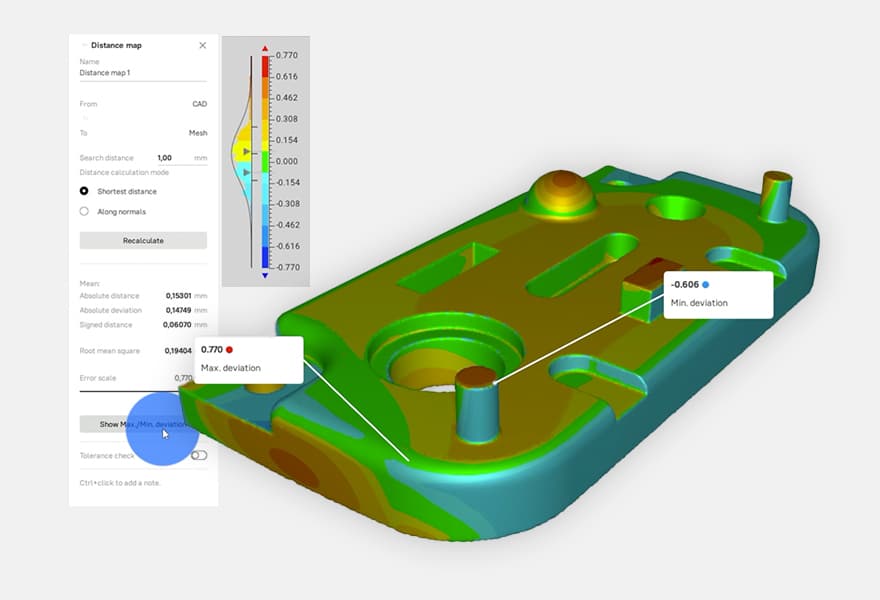
Task: Click the red dot on Max. deviation label
Action: click(229, 350)
